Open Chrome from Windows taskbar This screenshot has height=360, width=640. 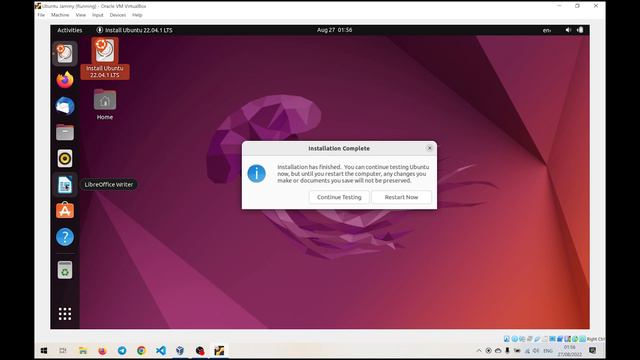[141, 351]
